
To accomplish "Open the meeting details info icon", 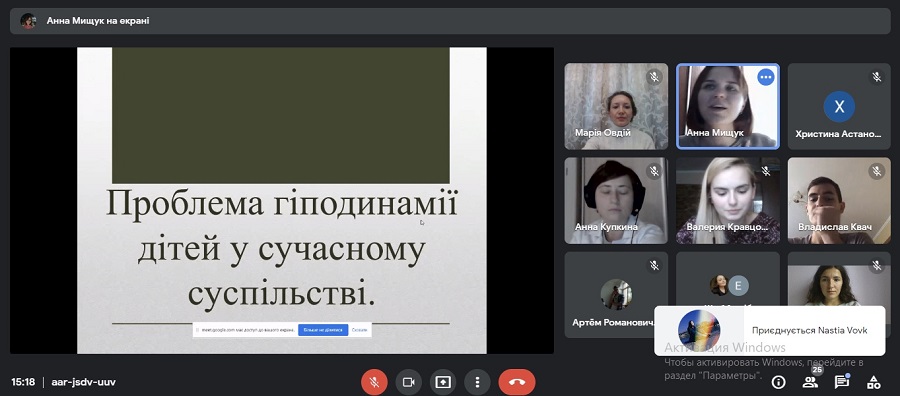I will (778, 382).
